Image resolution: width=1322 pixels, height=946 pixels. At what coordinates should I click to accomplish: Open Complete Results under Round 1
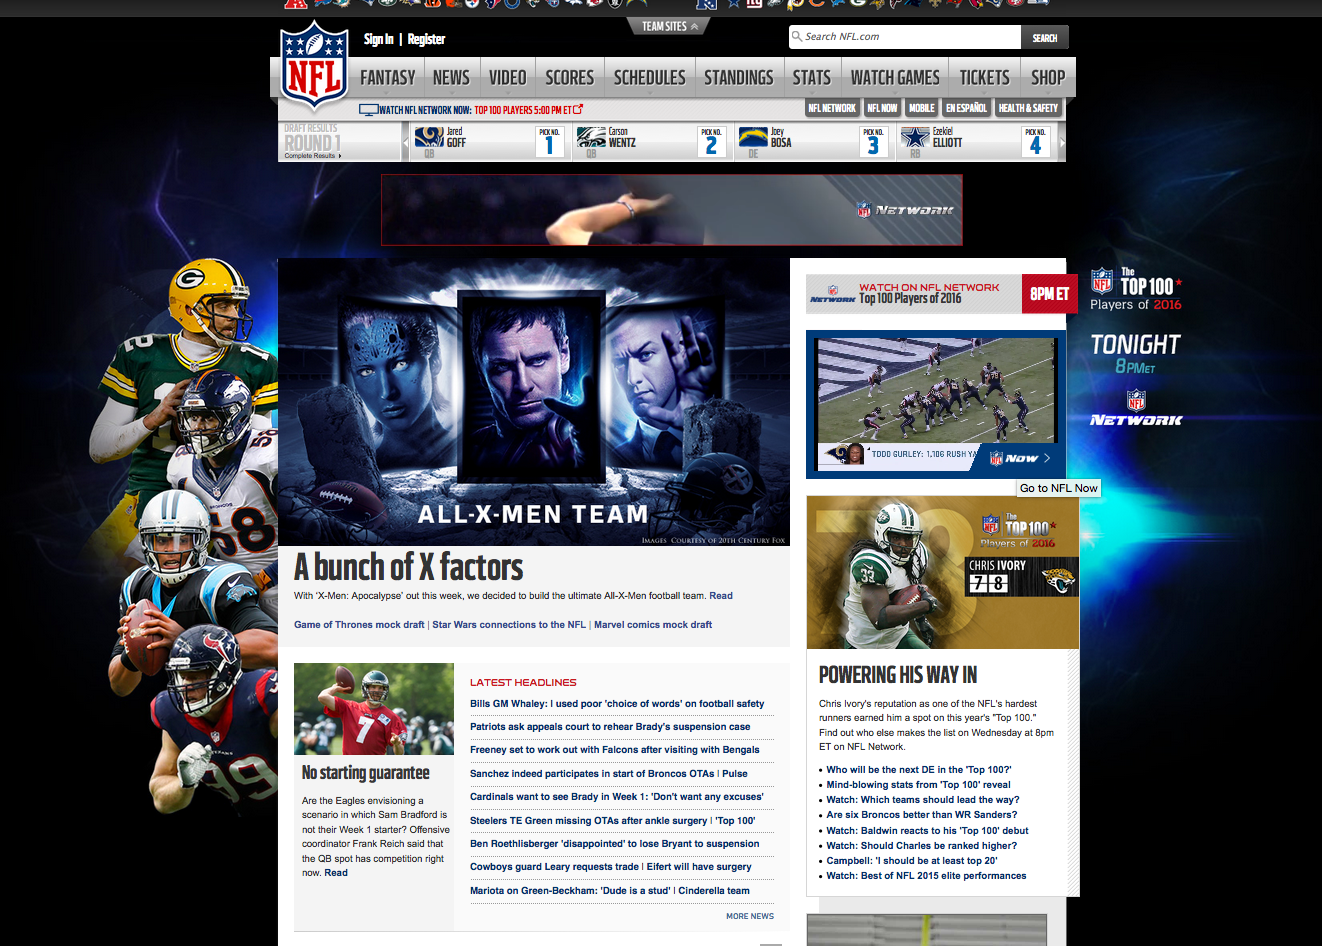[313, 156]
